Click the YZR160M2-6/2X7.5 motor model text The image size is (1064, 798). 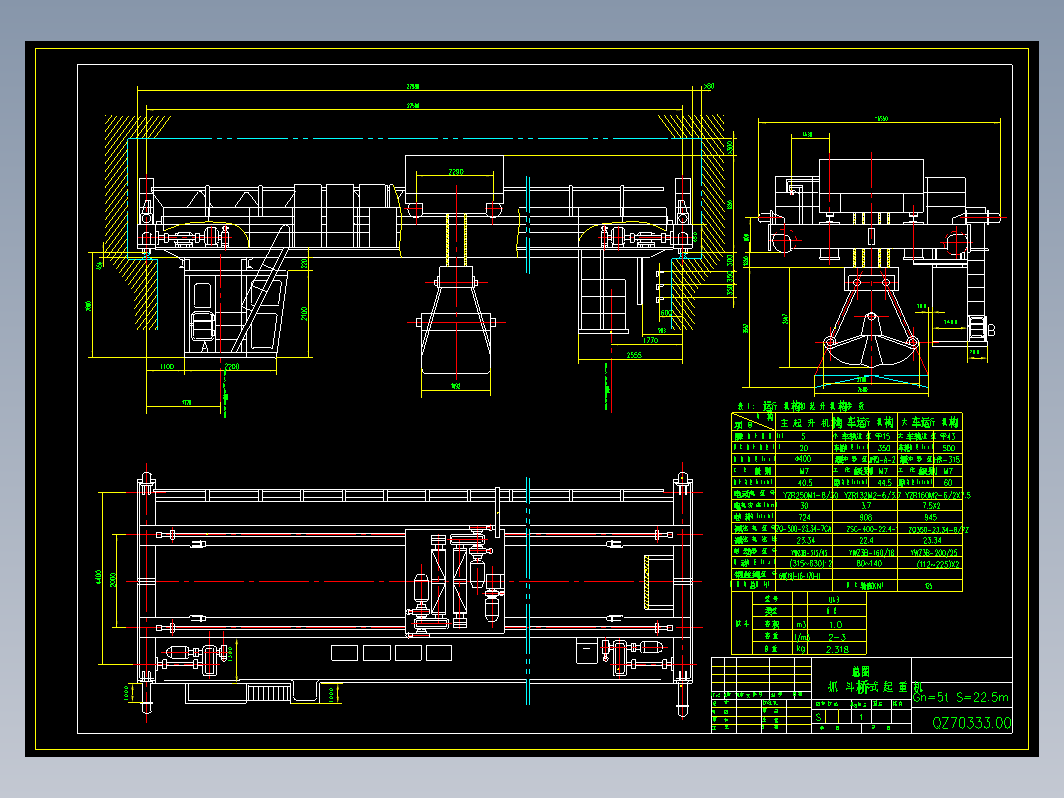tap(938, 495)
